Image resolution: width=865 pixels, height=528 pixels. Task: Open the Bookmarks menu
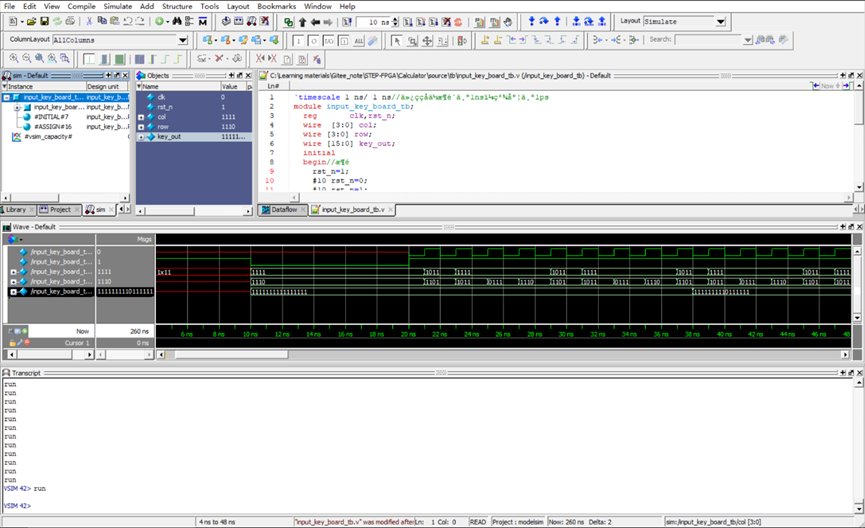tap(276, 6)
